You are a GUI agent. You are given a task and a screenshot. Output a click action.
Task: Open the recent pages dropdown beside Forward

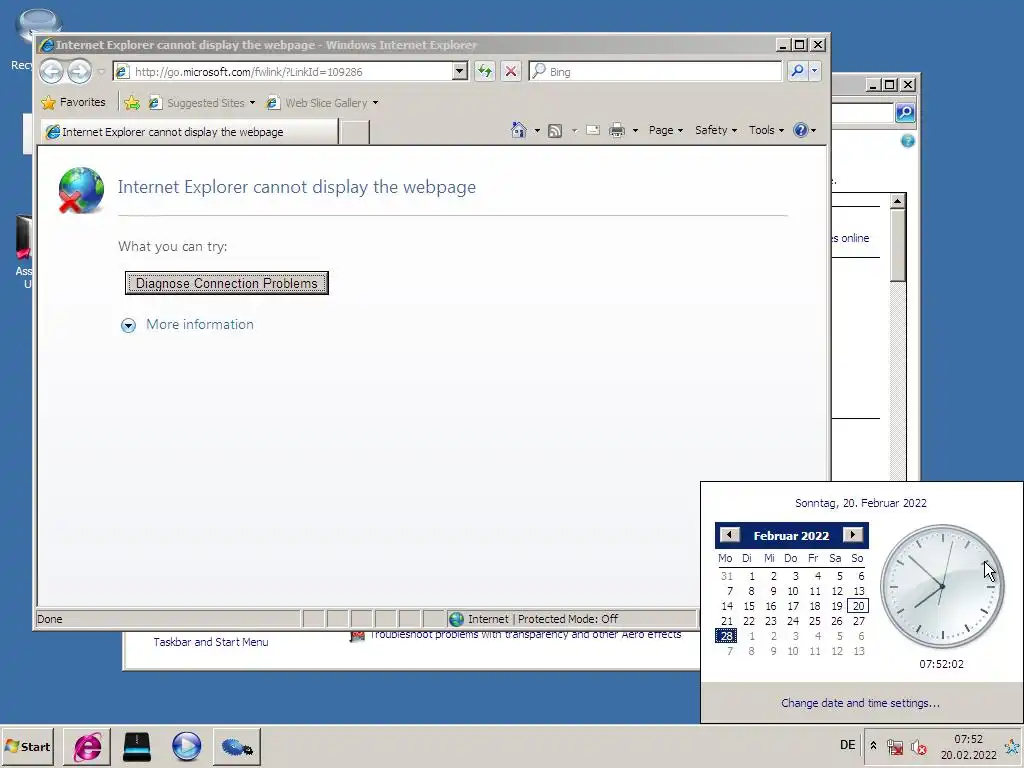tap(101, 71)
